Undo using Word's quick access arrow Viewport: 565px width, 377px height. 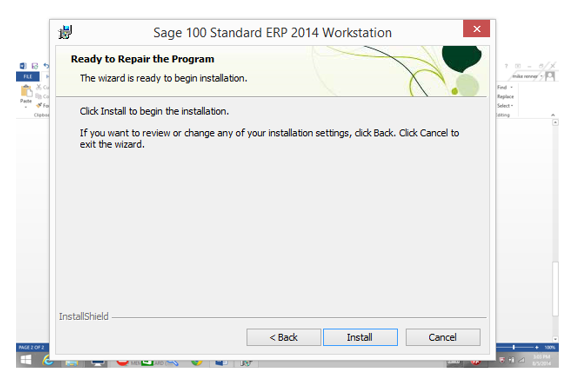46,66
